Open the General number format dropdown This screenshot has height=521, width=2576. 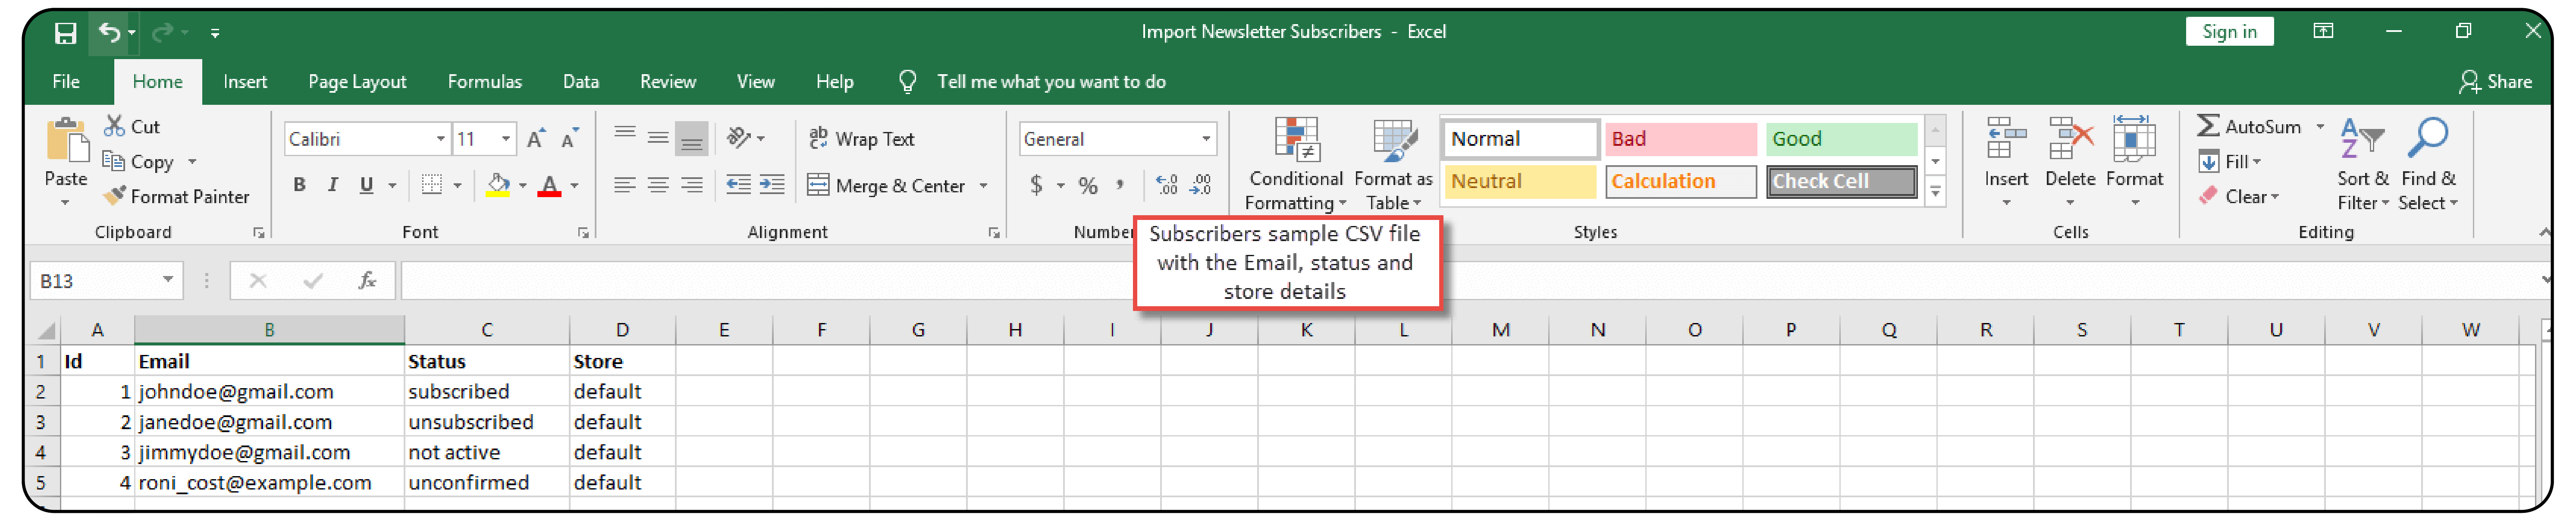coord(1205,139)
